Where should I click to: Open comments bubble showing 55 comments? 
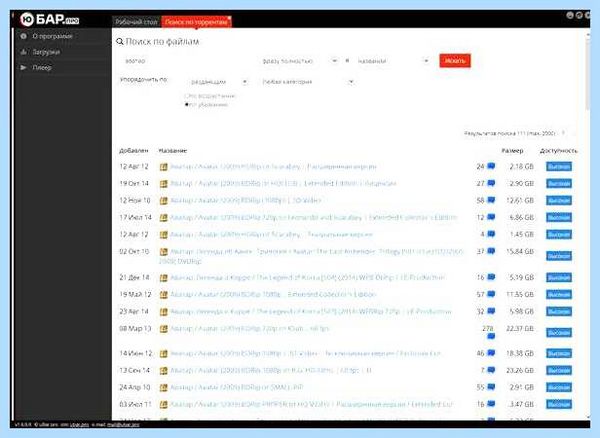(491, 387)
